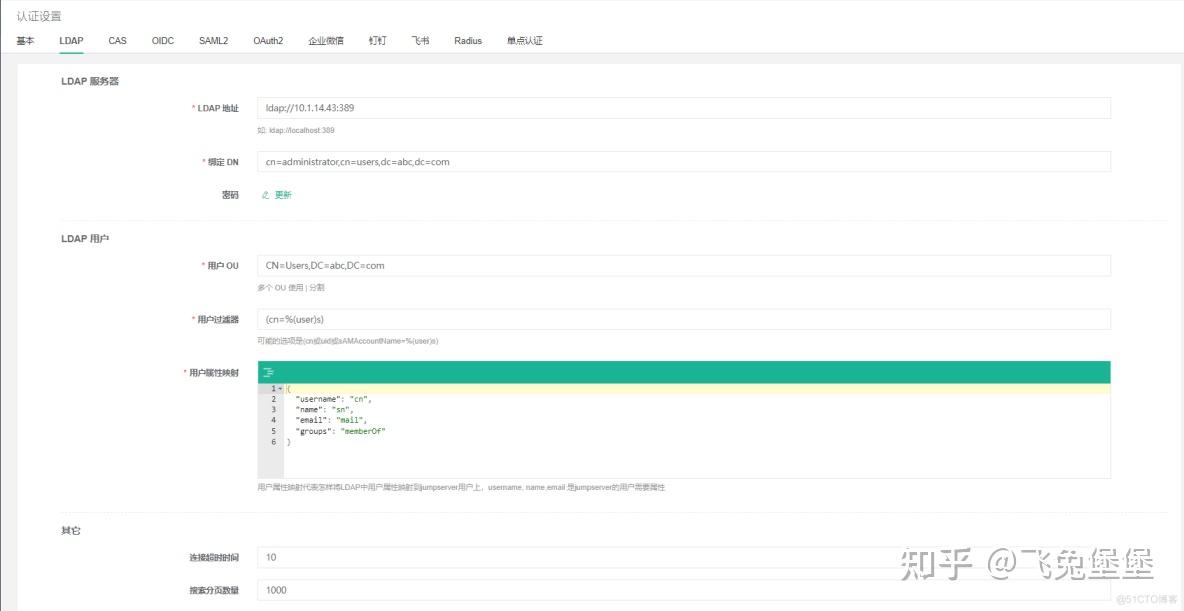Open the OAuth2 tab
The height and width of the screenshot is (611, 1184).
(268, 41)
